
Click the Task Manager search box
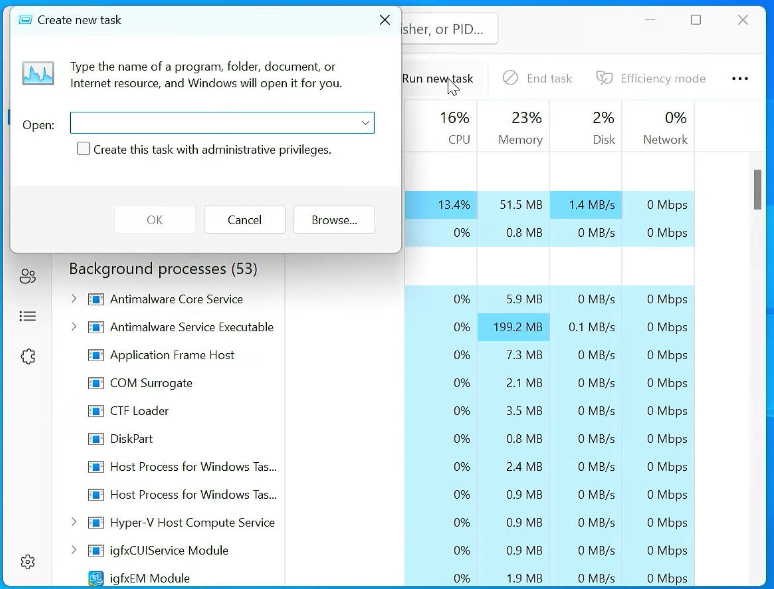click(x=449, y=29)
